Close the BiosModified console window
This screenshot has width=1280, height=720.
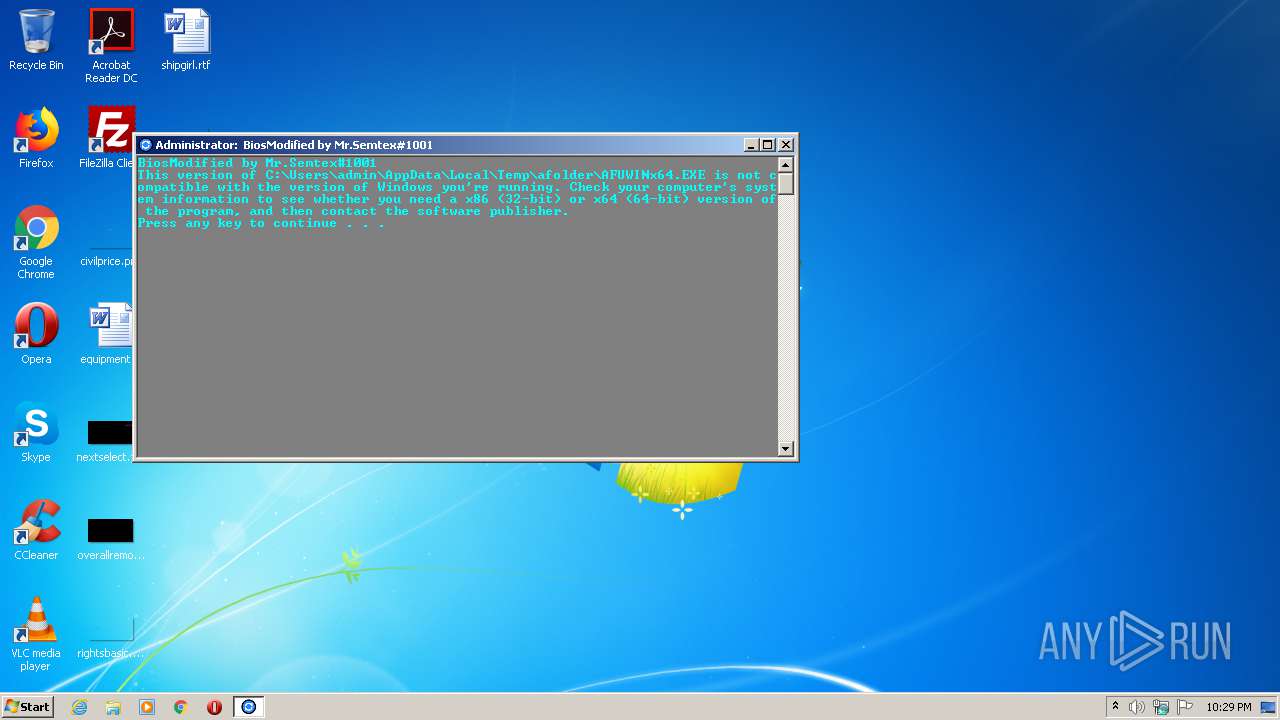[786, 145]
